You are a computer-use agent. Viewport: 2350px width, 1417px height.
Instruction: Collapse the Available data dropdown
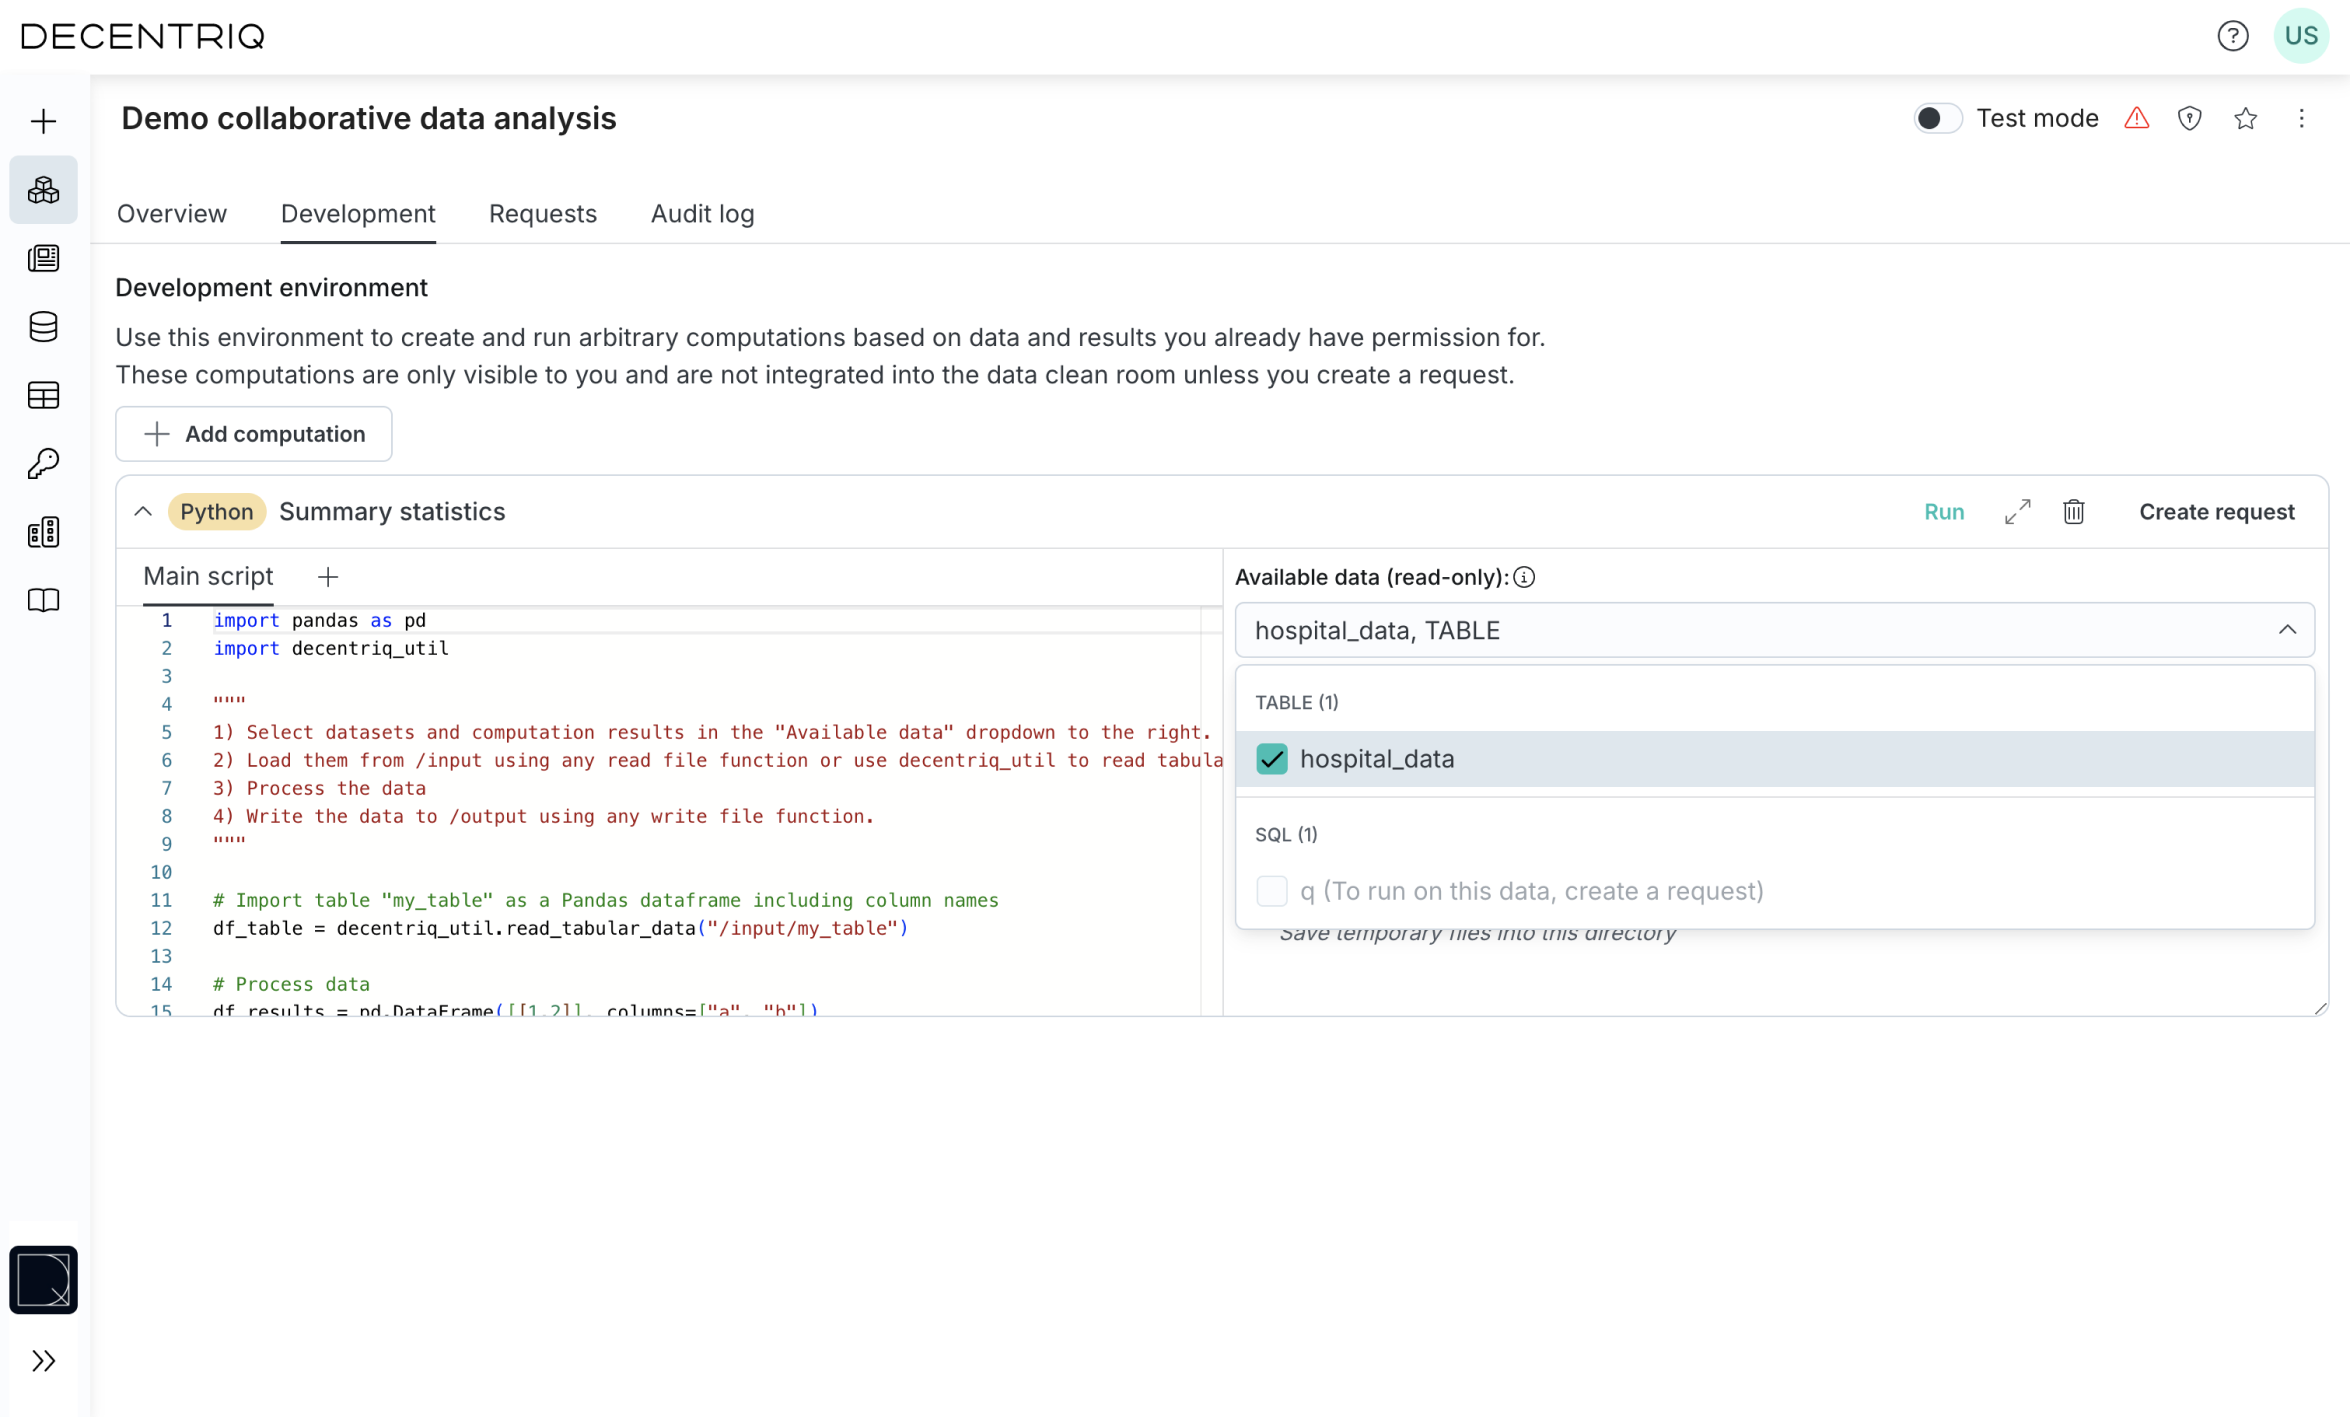click(x=2286, y=630)
